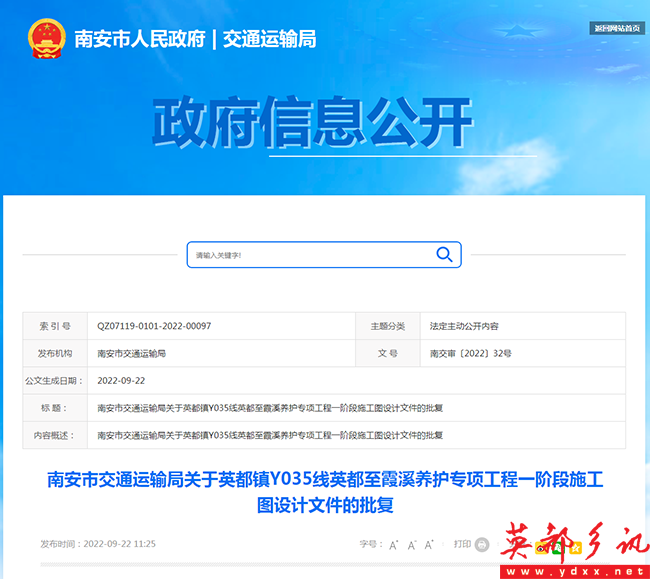650x579 pixels.
Task: Share via the Weibo eye icon
Action: (x=541, y=548)
